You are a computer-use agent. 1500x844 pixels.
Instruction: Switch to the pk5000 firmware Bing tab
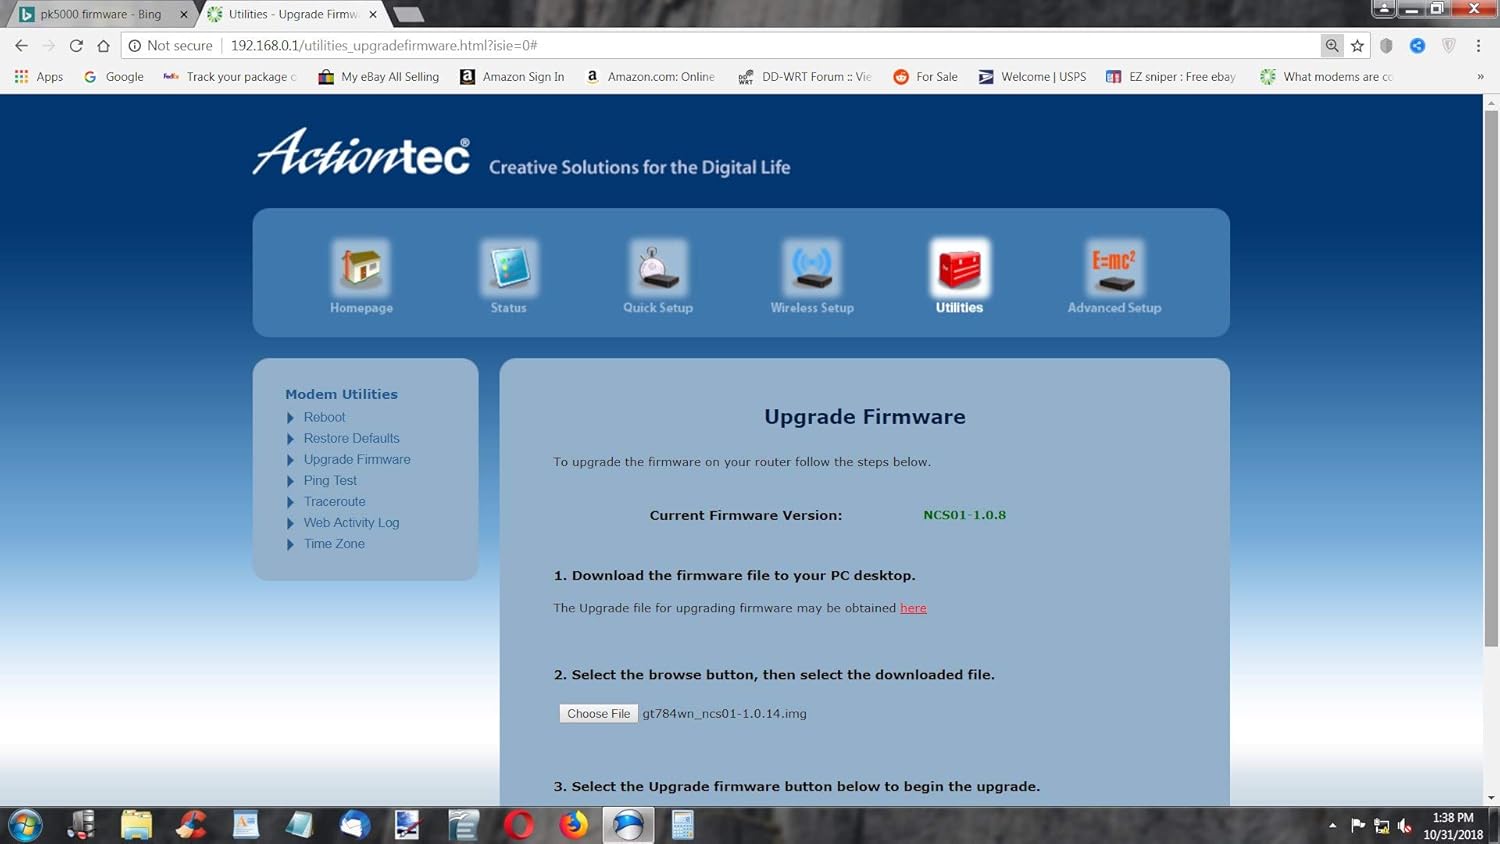99,14
